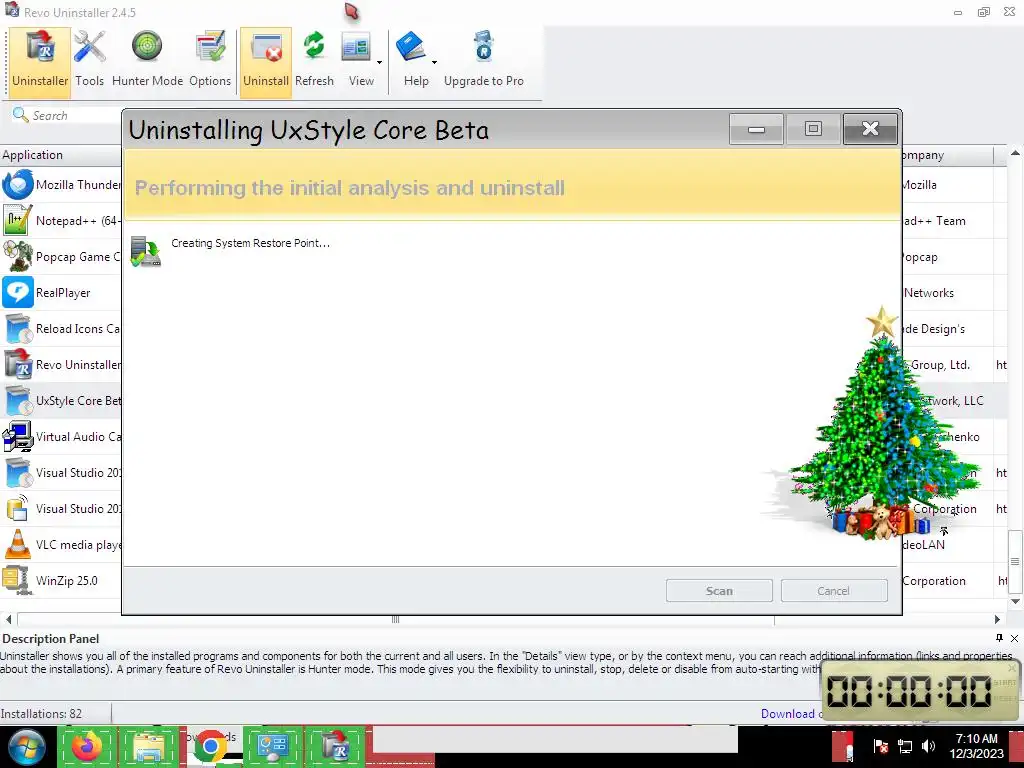1024x768 pixels.
Task: Select the Revo Uninstaller list icon
Action: [18, 364]
